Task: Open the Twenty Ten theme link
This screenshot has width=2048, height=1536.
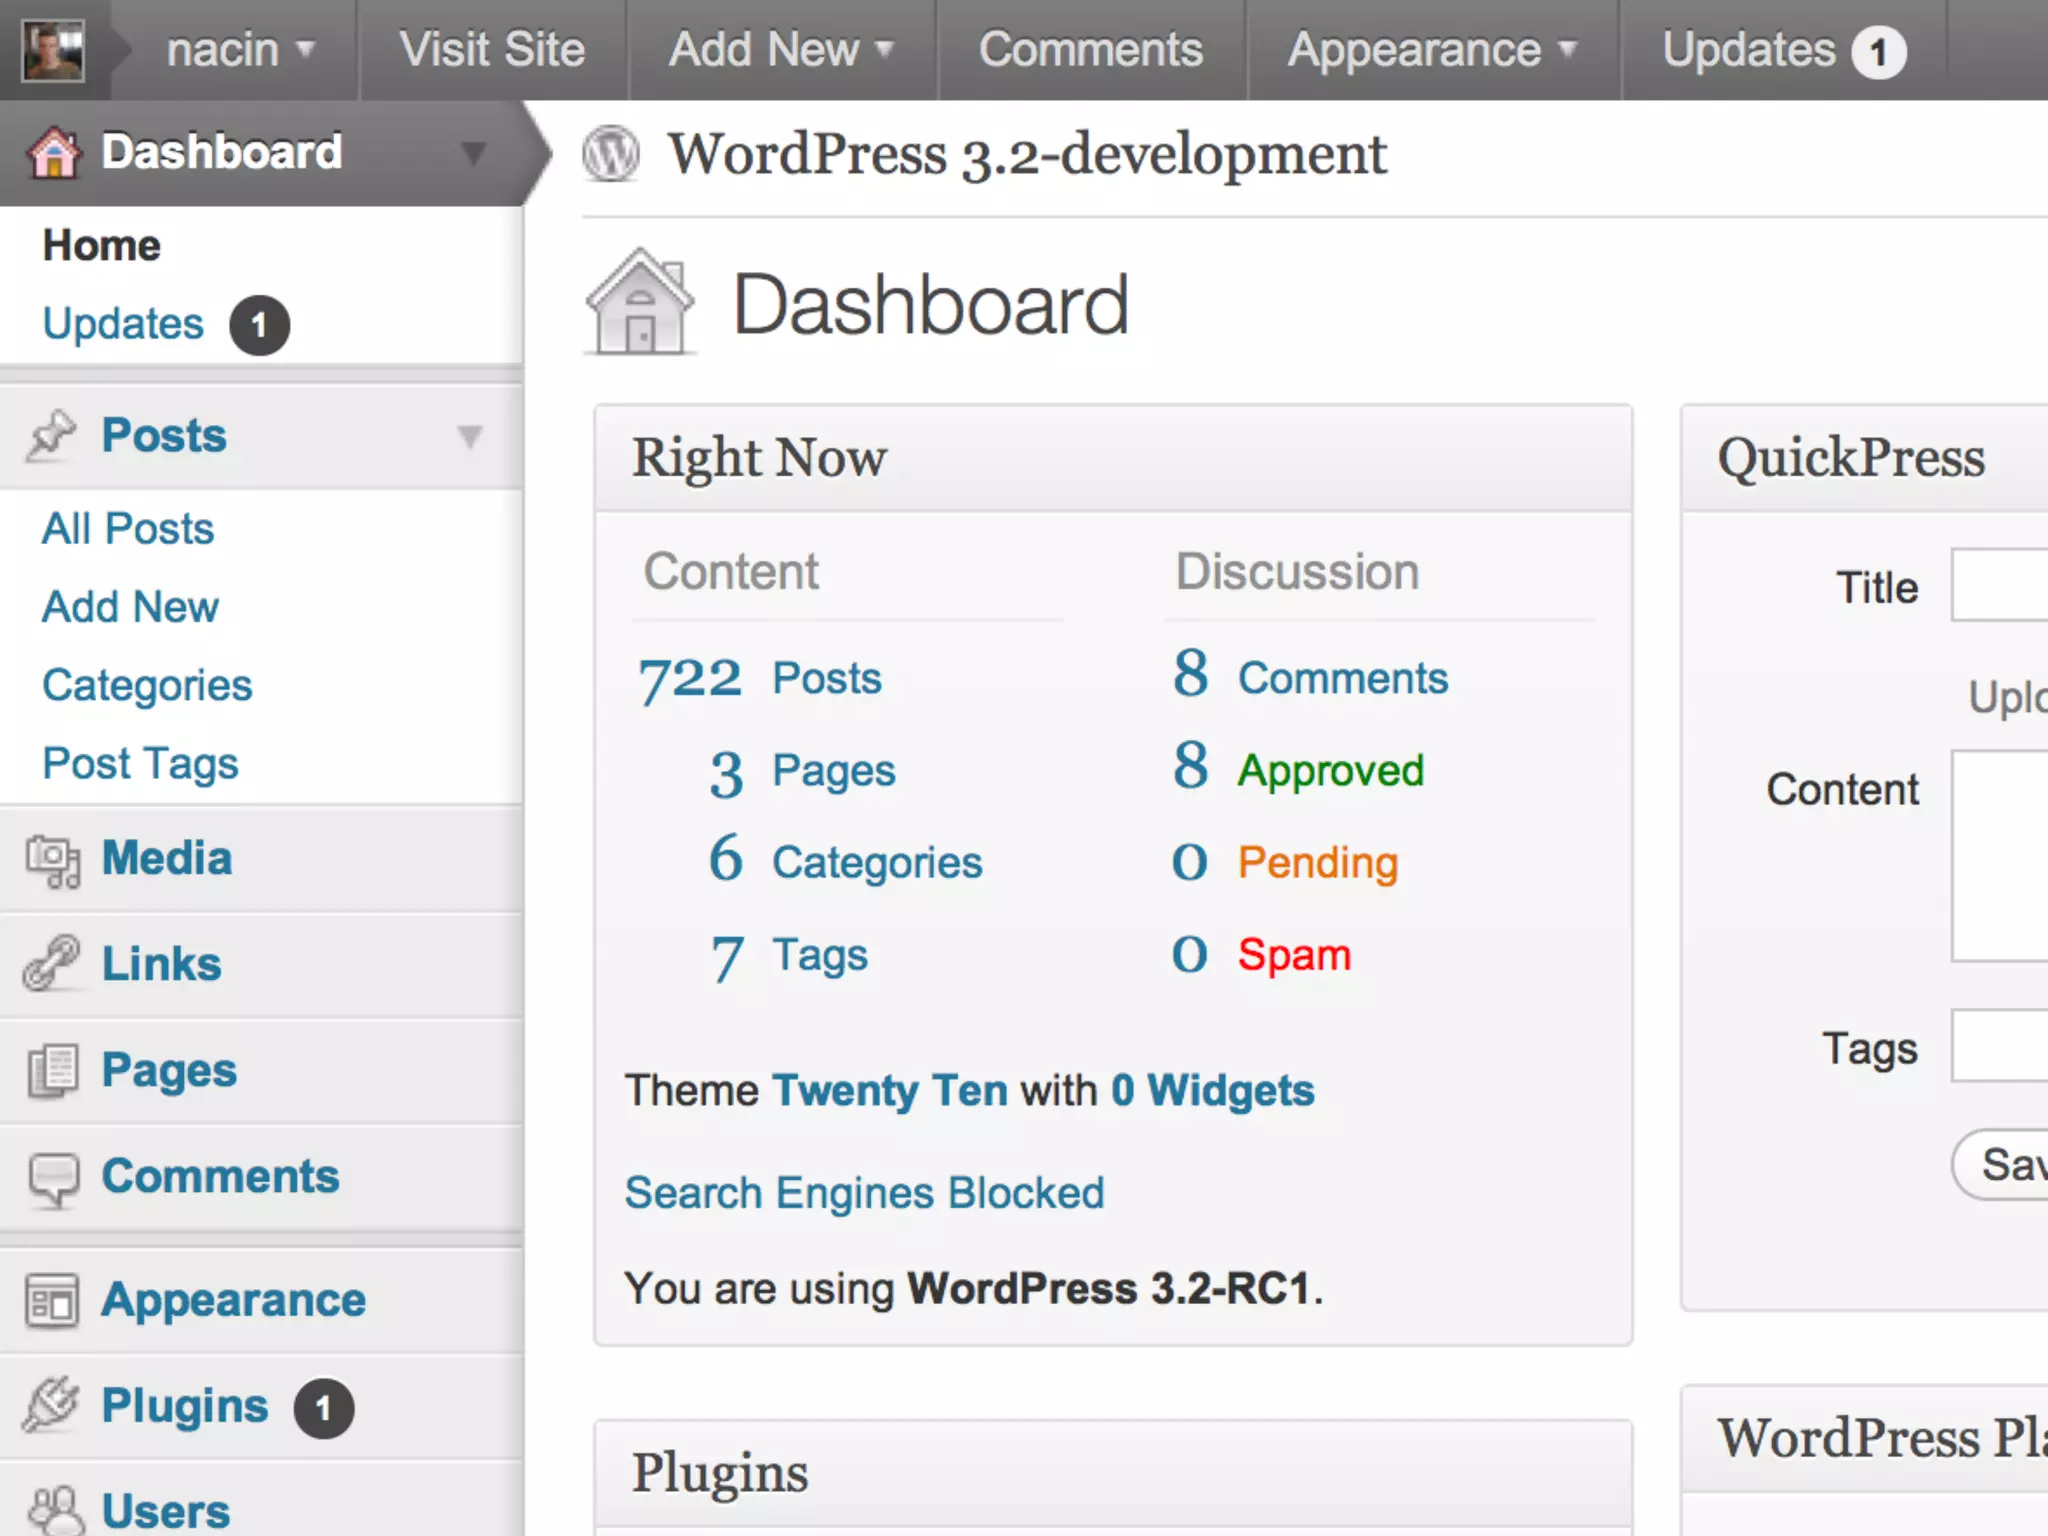Action: coord(890,1090)
